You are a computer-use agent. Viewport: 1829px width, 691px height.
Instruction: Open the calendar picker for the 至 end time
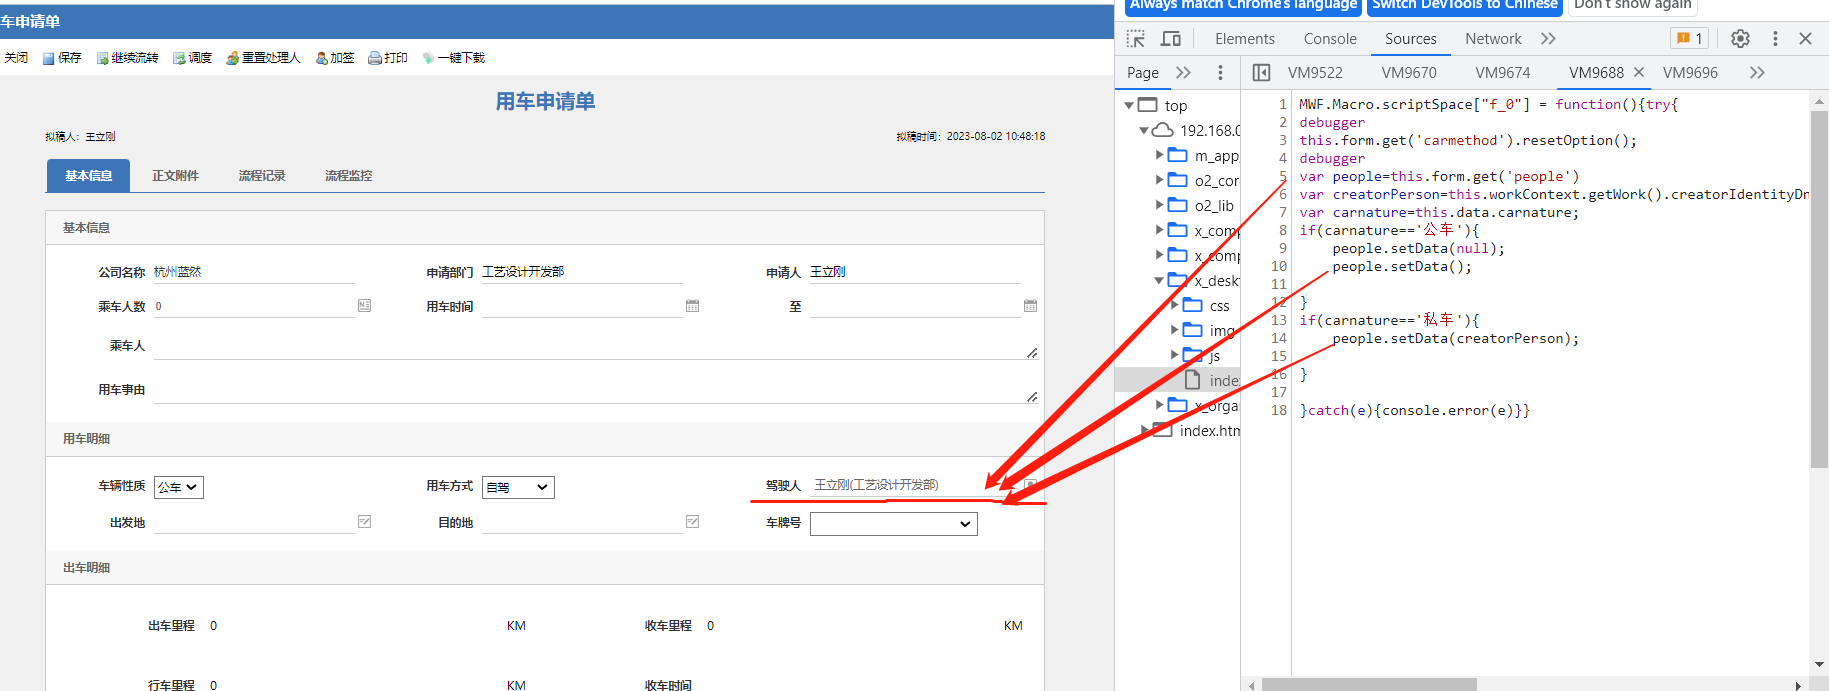[1030, 305]
